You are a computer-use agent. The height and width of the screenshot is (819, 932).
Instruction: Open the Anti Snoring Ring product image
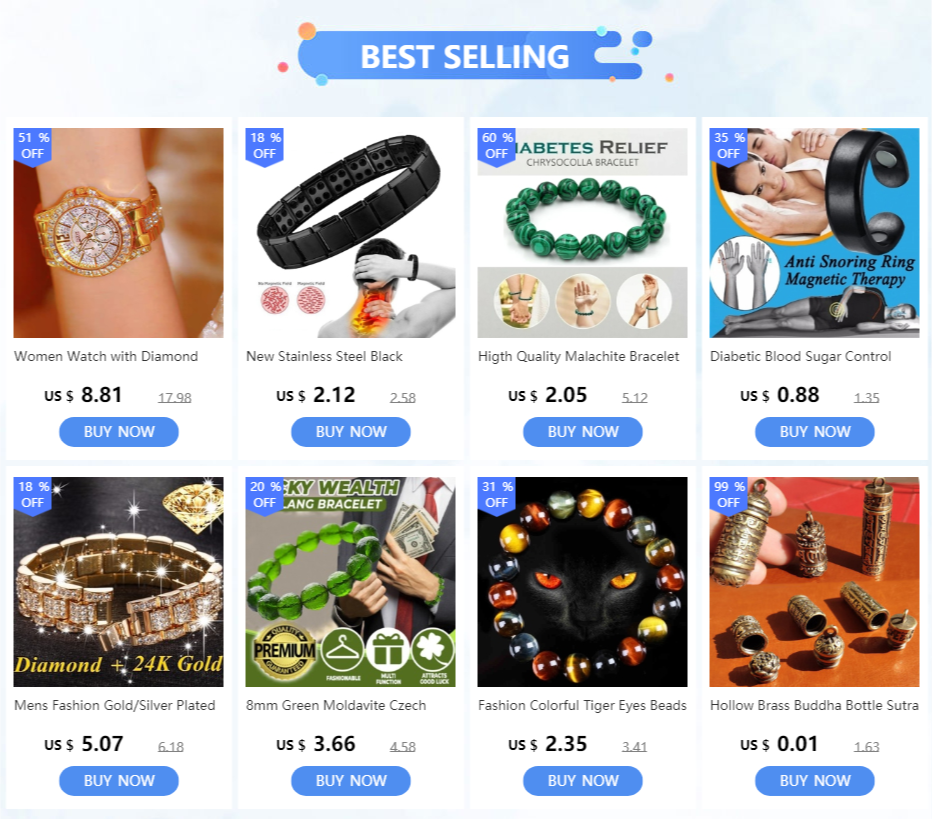click(x=814, y=233)
